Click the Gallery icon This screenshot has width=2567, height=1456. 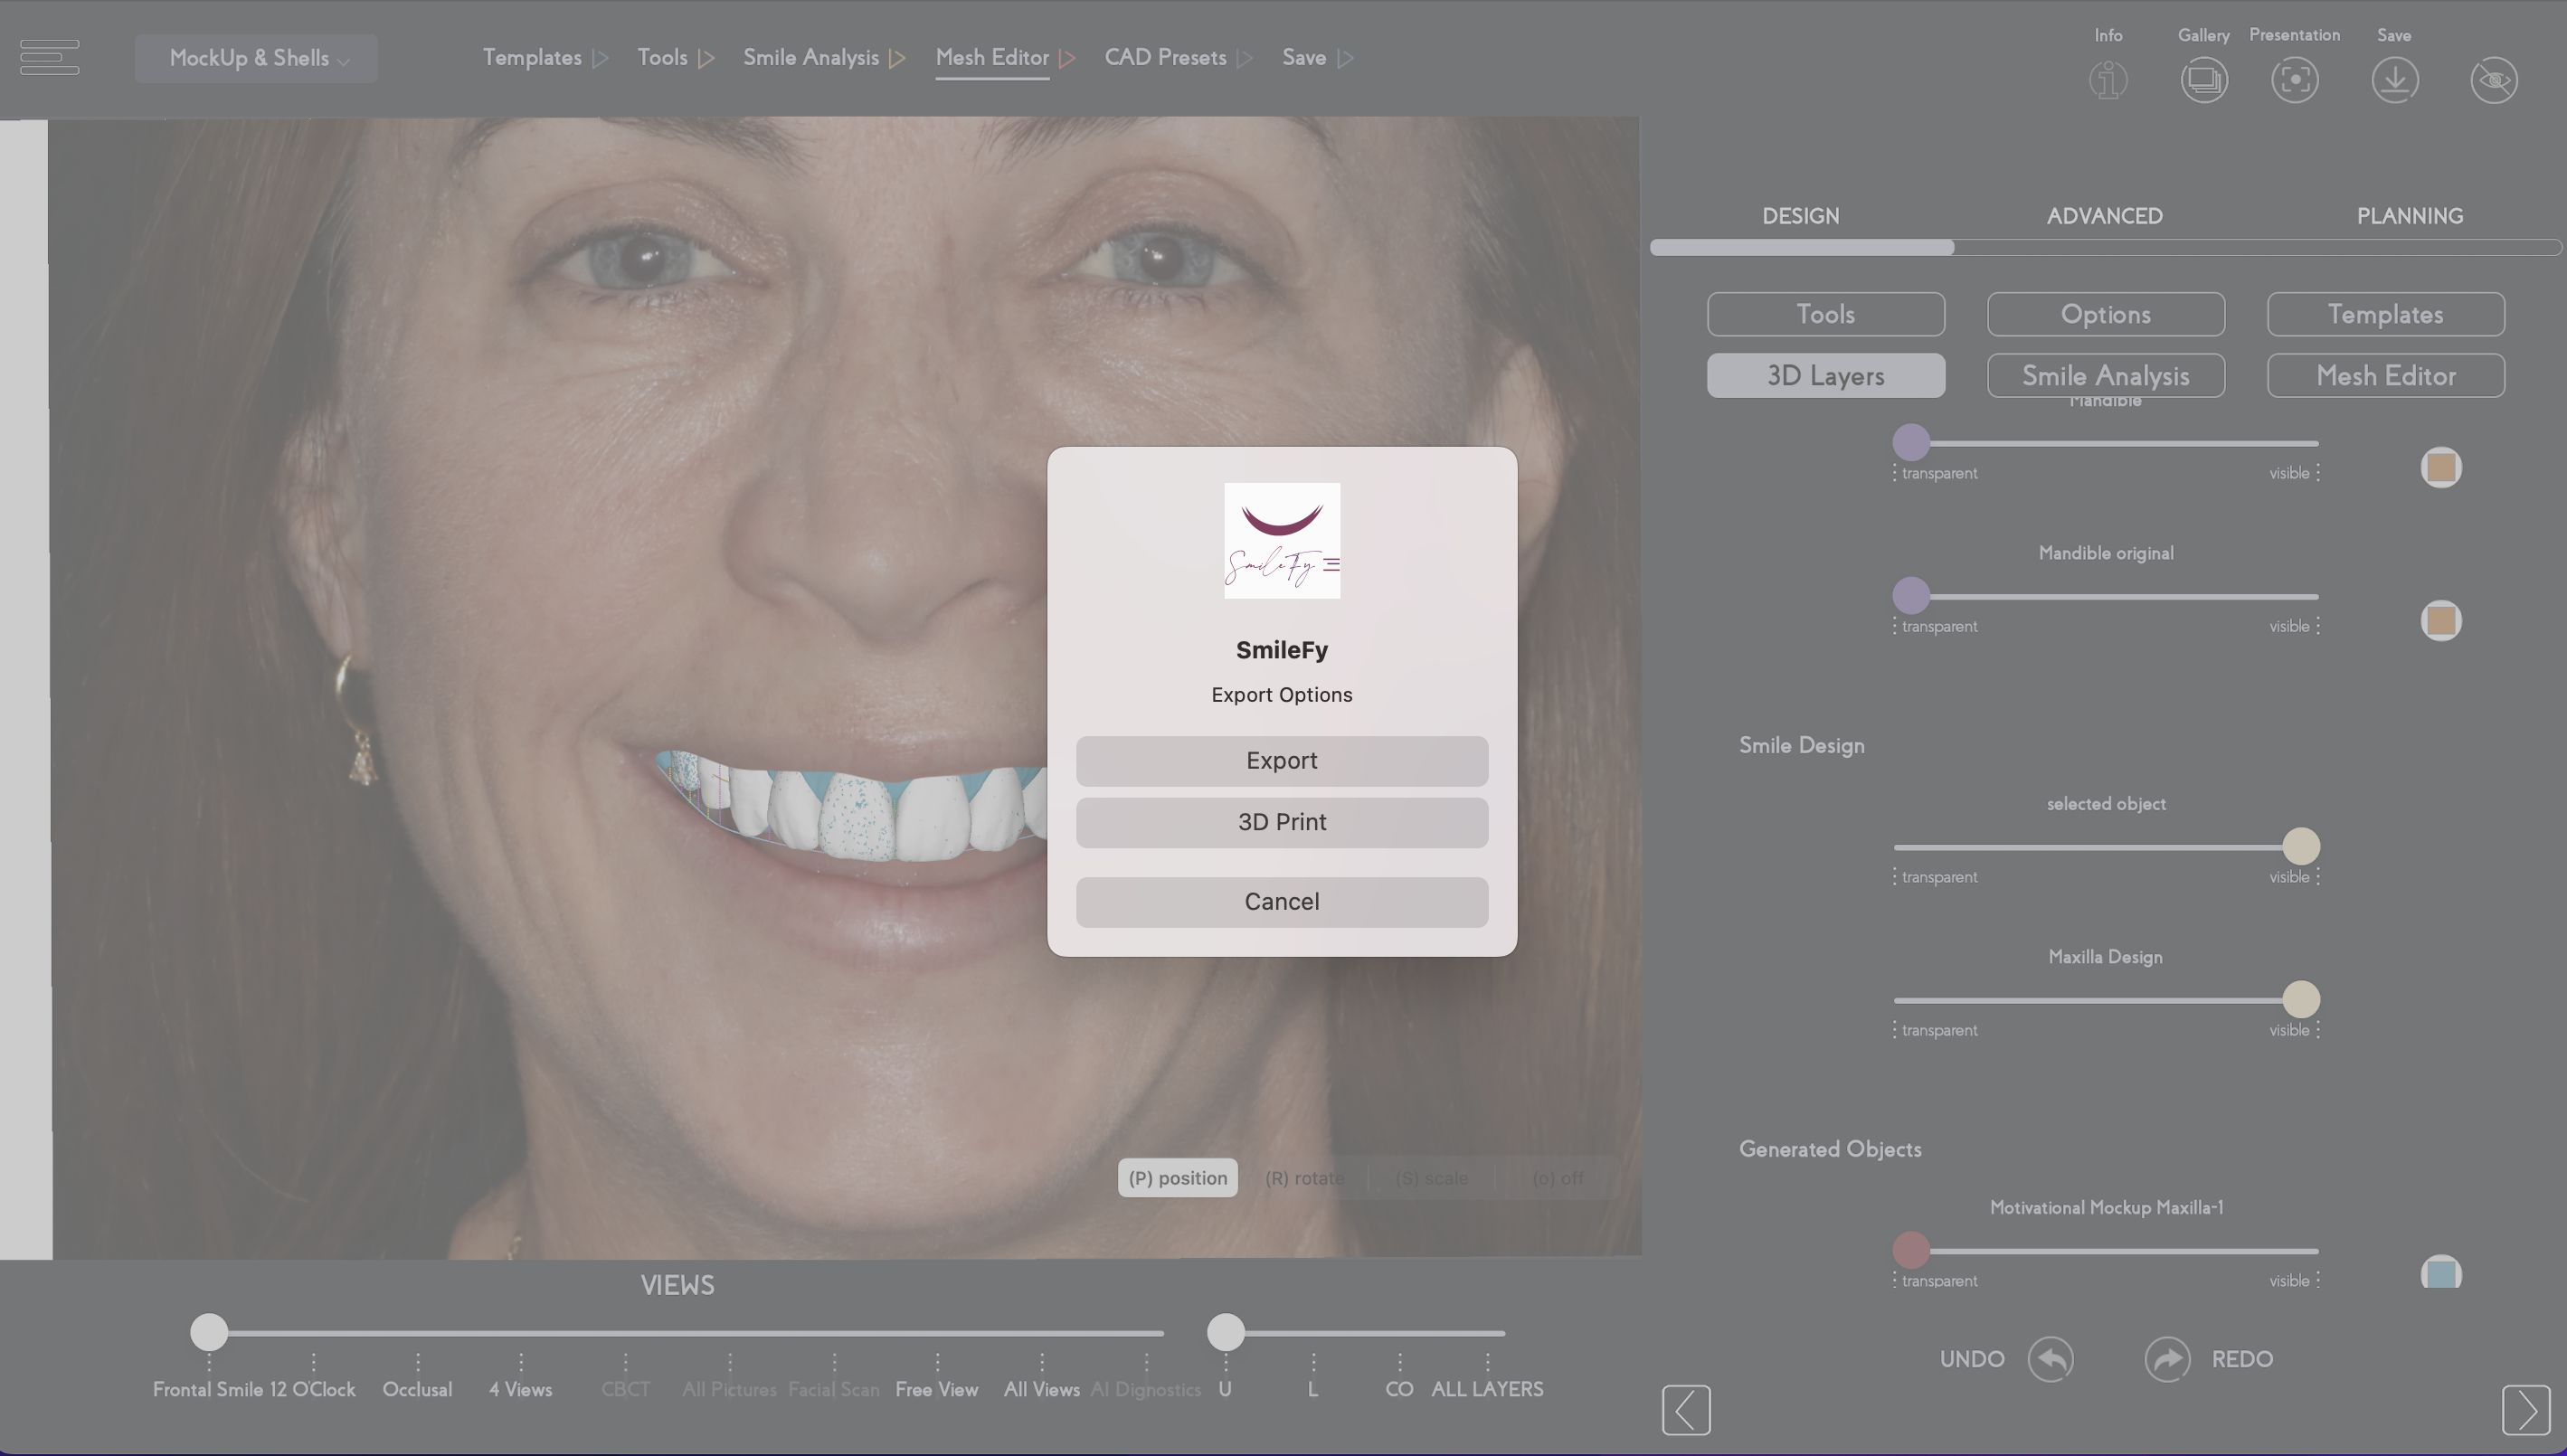point(2205,80)
